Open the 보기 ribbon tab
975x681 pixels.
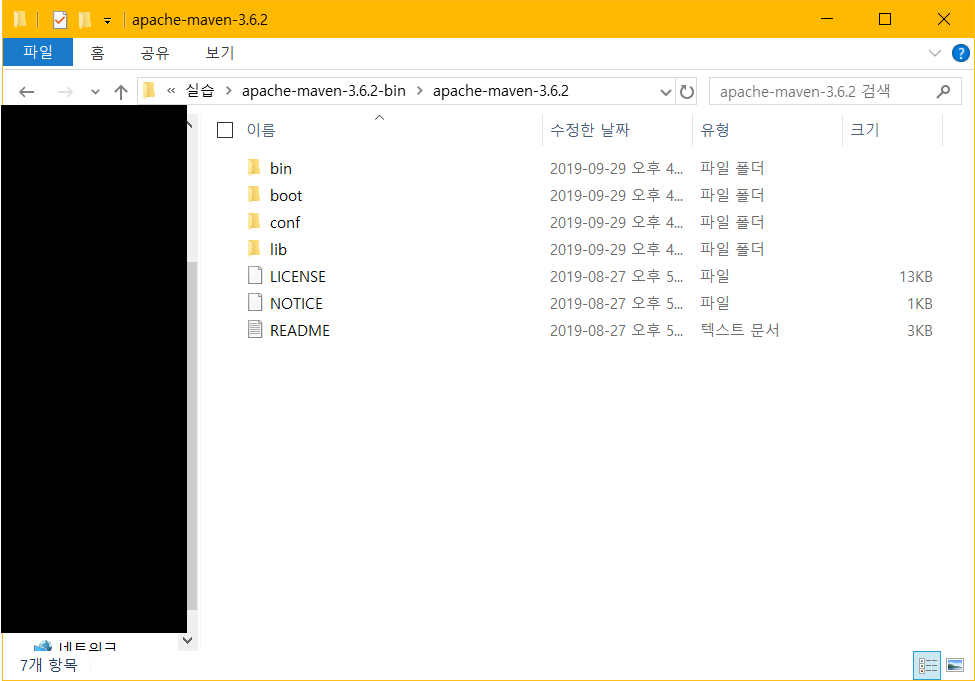click(219, 53)
